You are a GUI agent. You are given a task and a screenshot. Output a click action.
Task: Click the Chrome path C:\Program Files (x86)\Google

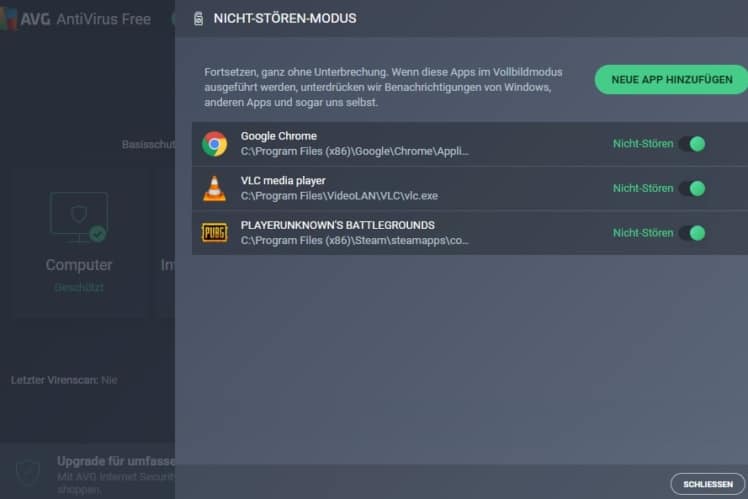coord(354,151)
